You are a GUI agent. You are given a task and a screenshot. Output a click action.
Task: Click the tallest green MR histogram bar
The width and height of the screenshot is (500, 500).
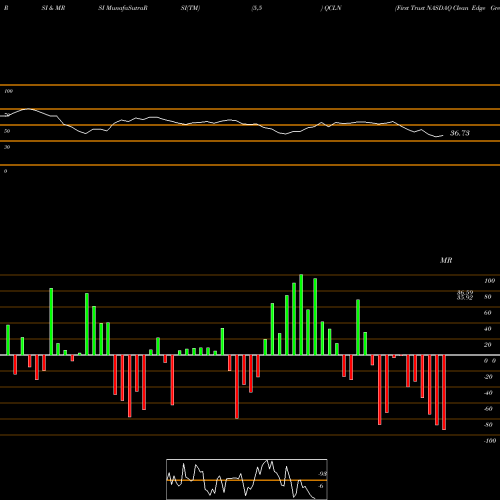pyautogui.click(x=301, y=315)
